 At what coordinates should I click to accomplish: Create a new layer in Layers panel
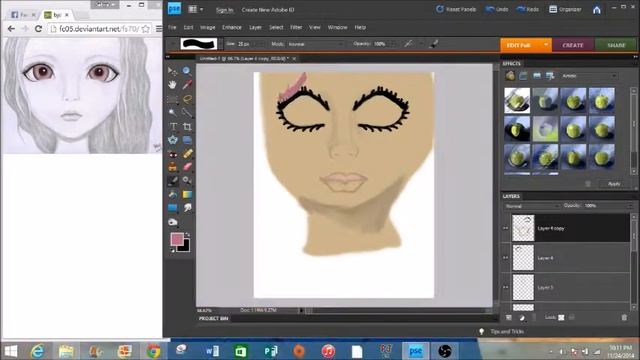(509, 317)
